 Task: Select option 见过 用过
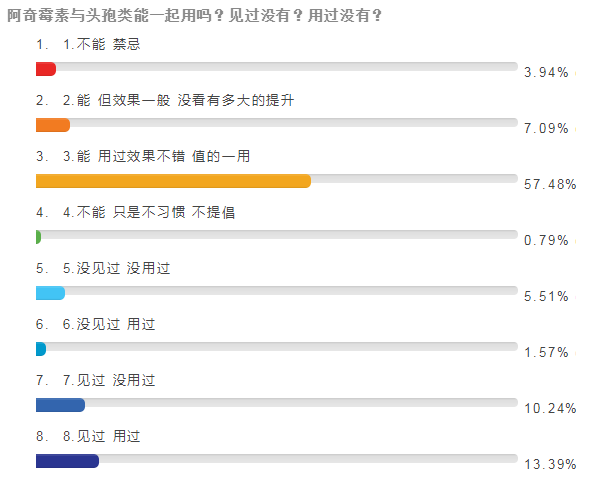[x=102, y=436]
